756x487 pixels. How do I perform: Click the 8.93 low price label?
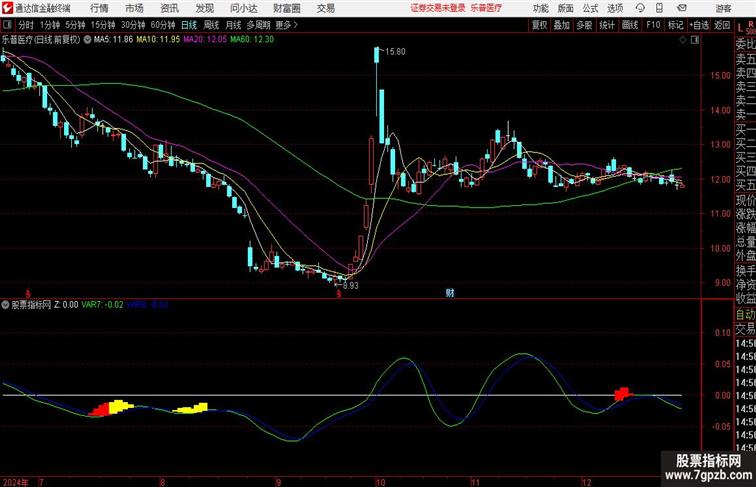click(351, 285)
